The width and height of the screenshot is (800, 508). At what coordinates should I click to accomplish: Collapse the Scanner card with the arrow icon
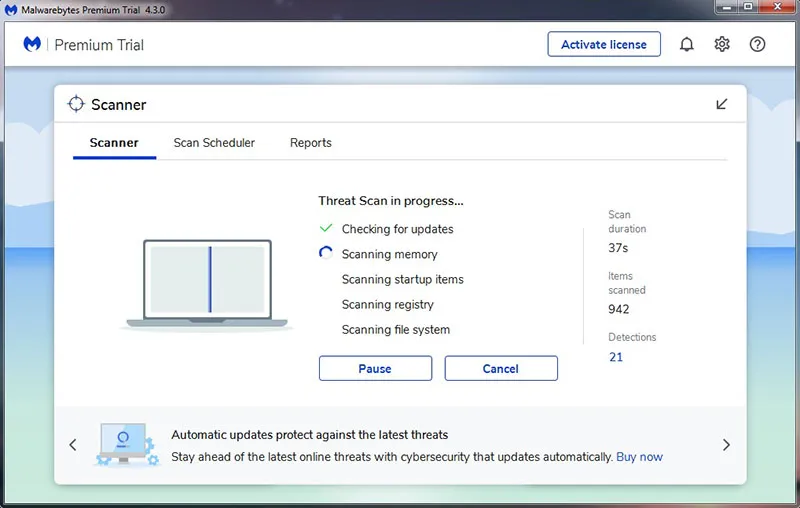pos(721,104)
